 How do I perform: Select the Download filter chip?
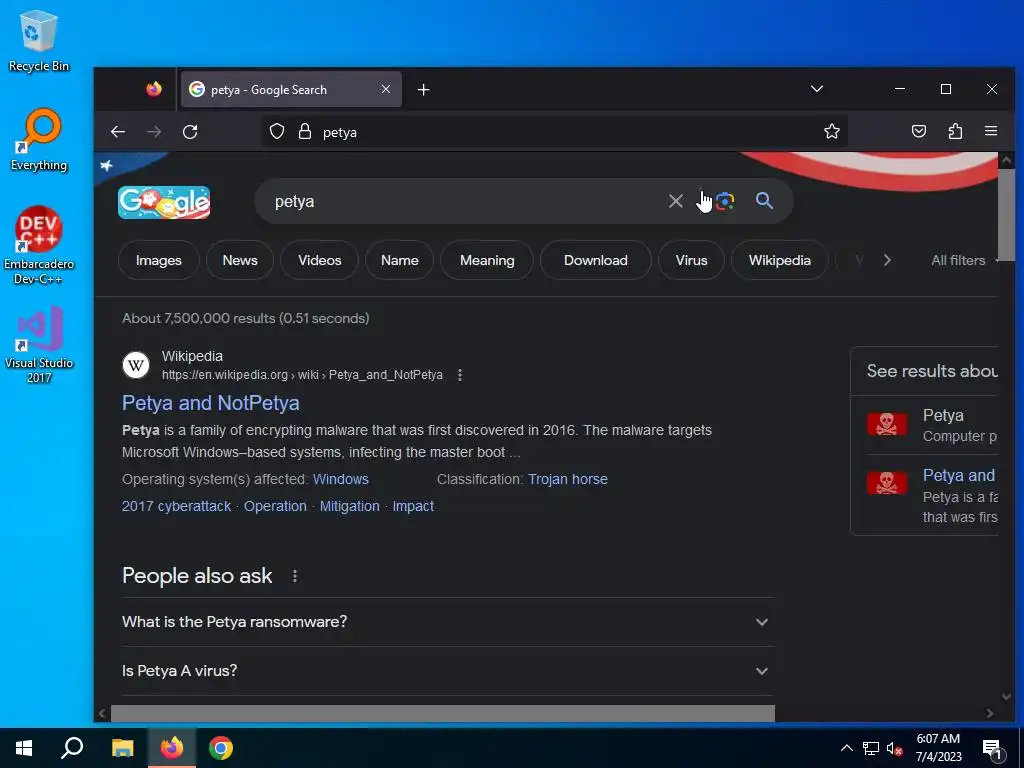click(596, 260)
